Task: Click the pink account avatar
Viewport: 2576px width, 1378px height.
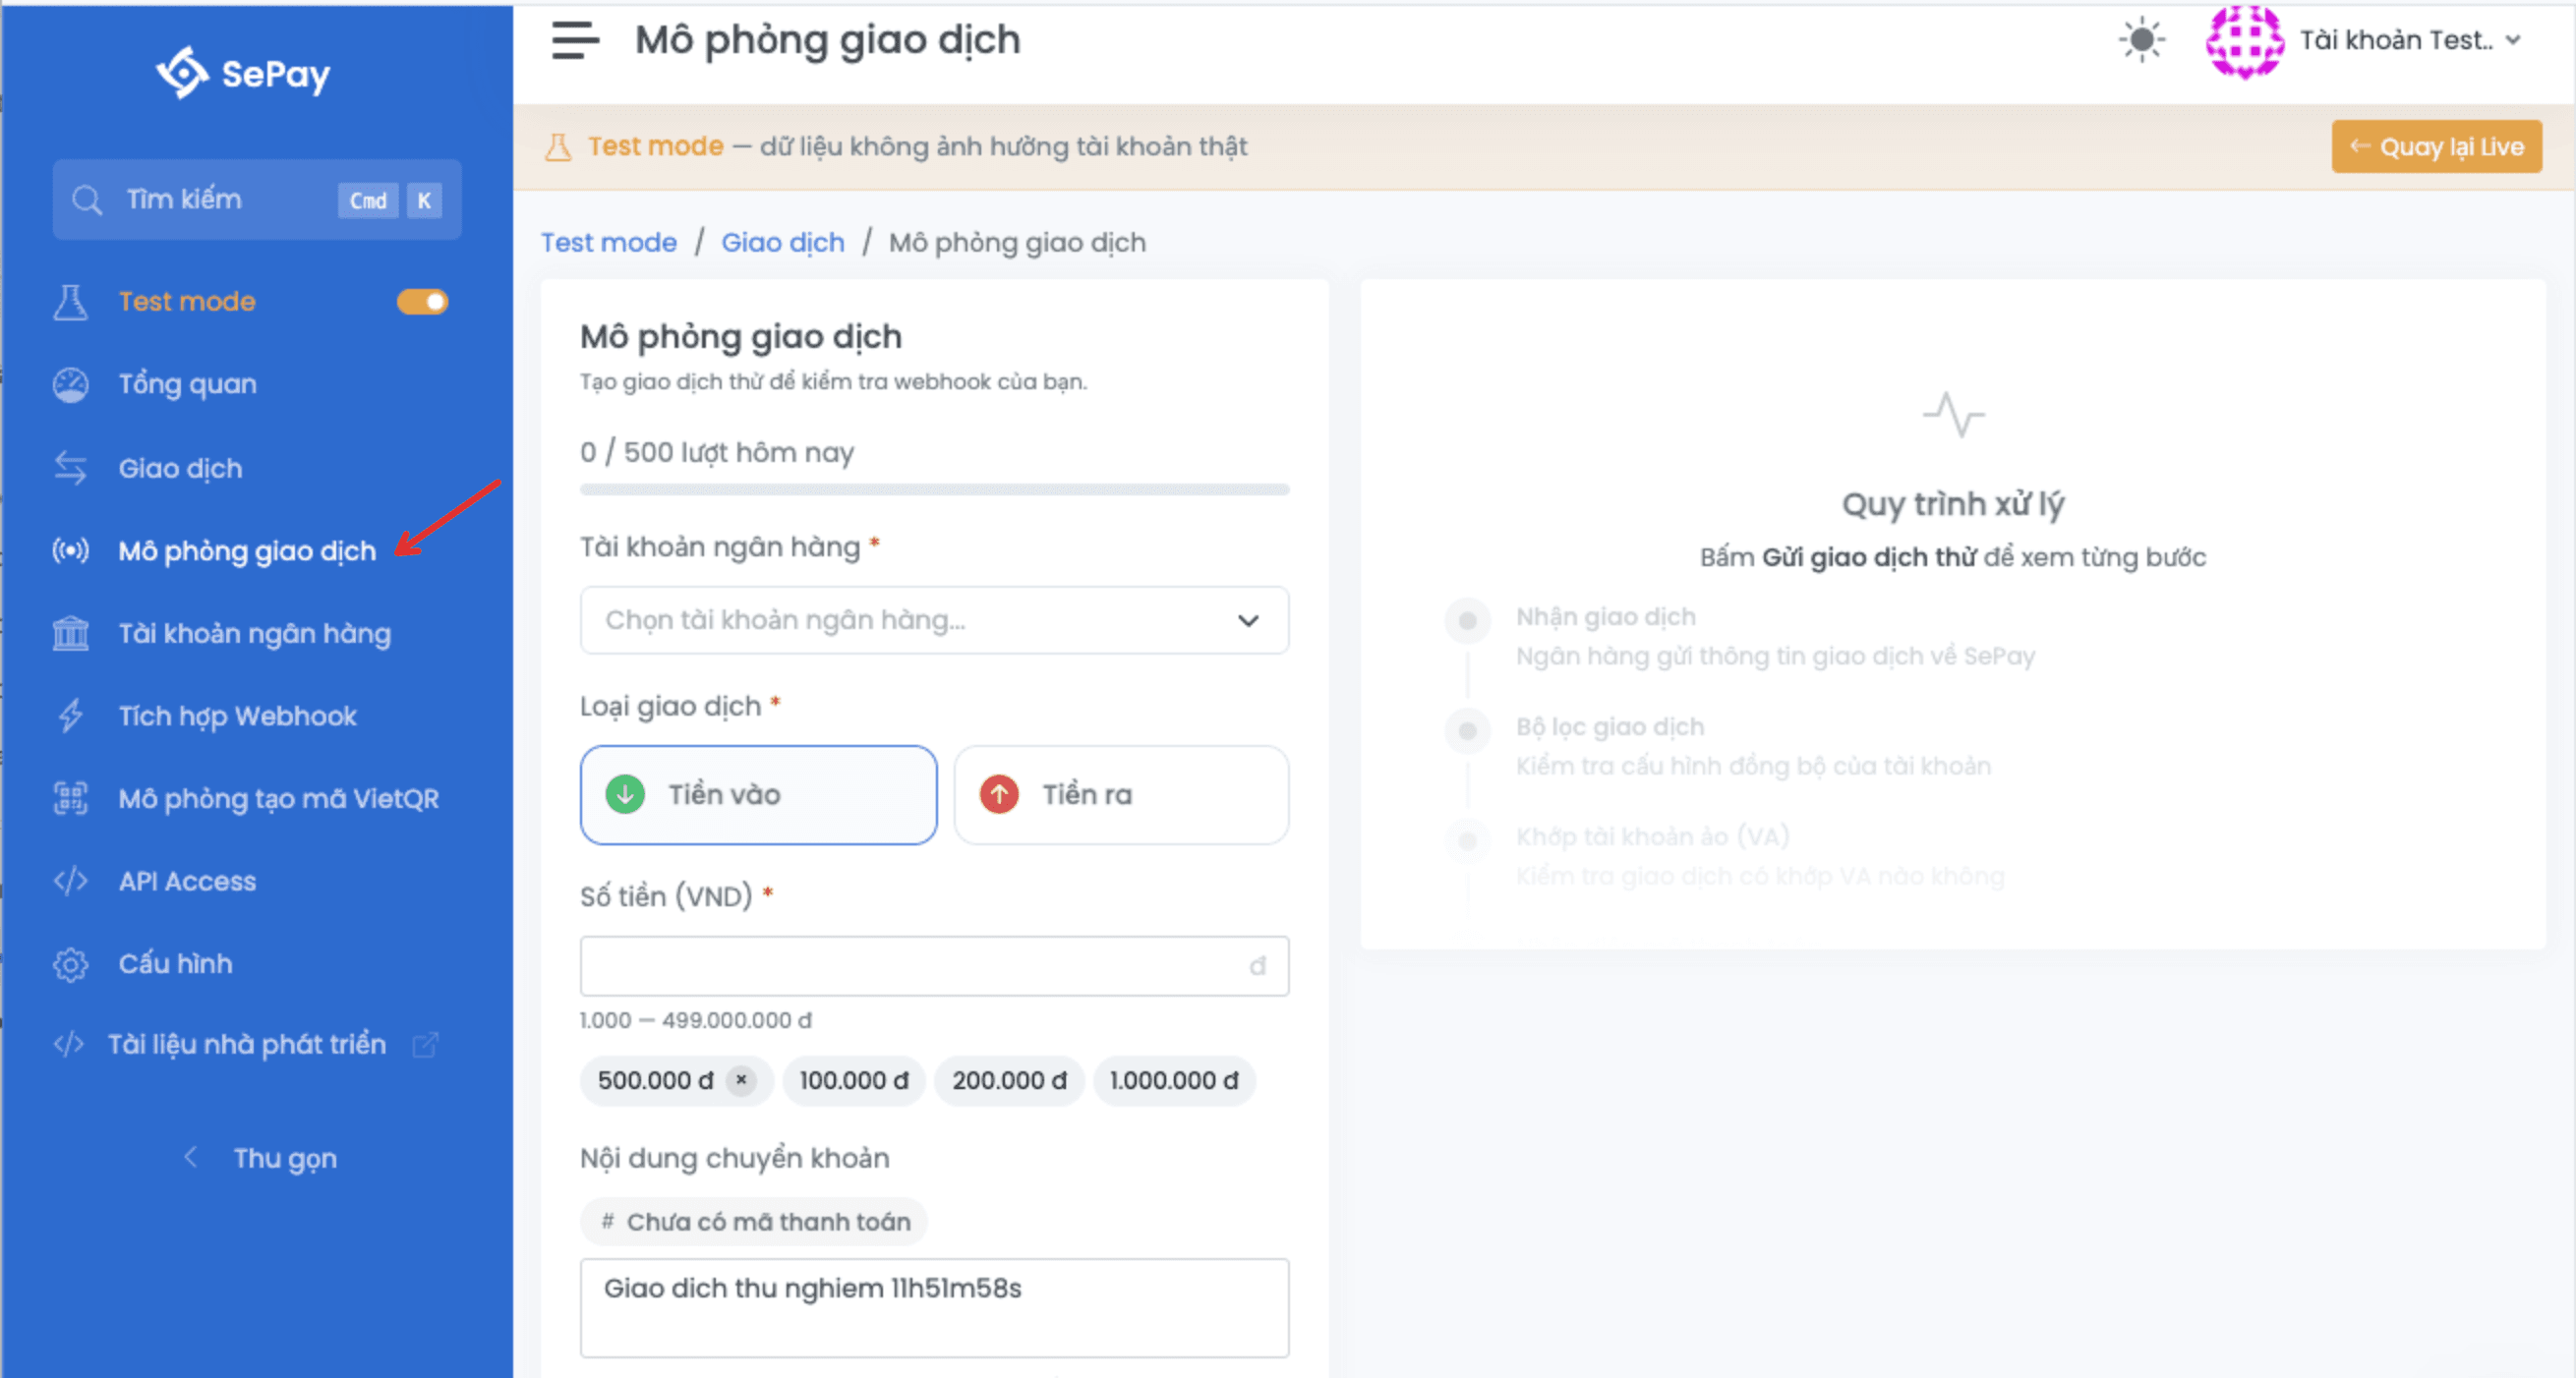Action: coord(2244,41)
